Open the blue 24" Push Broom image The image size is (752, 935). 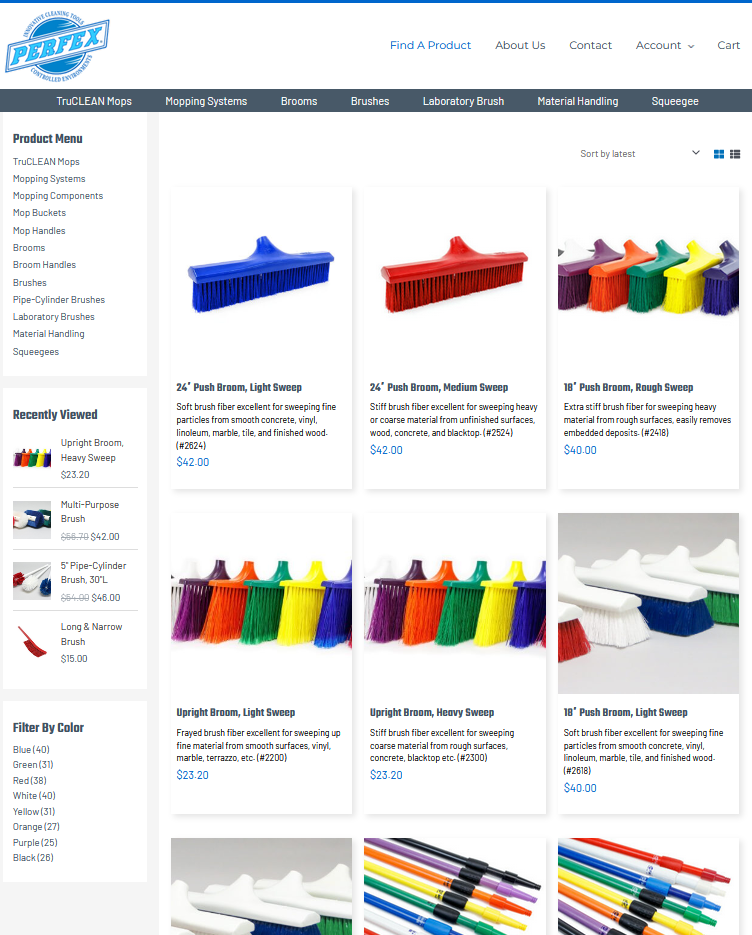pos(261,278)
